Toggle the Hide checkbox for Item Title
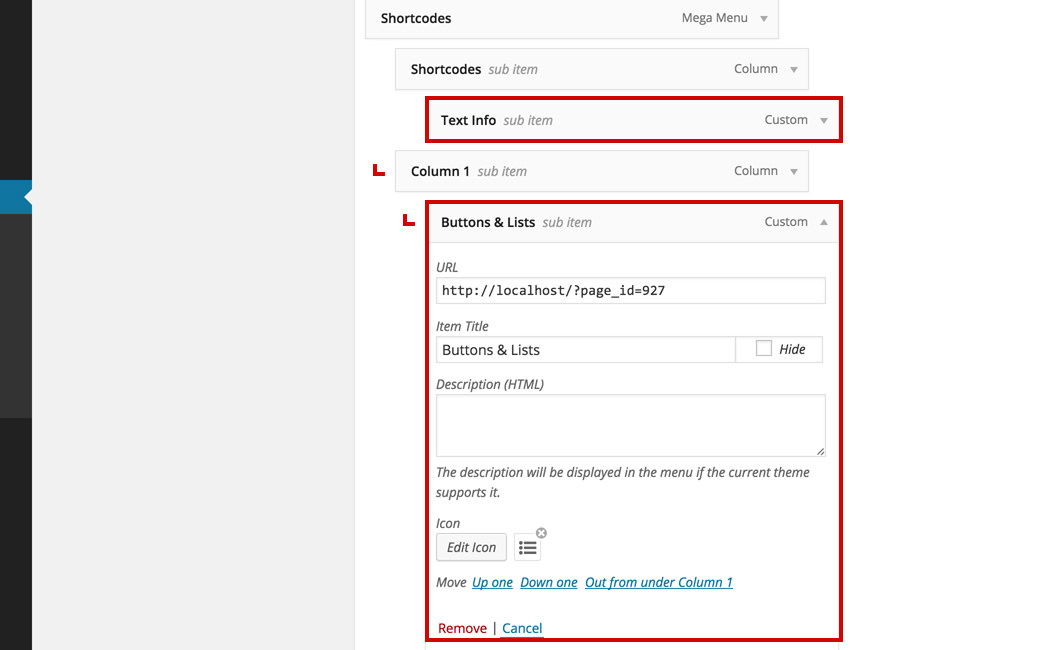Viewport: 1037px width, 650px height. tap(763, 348)
